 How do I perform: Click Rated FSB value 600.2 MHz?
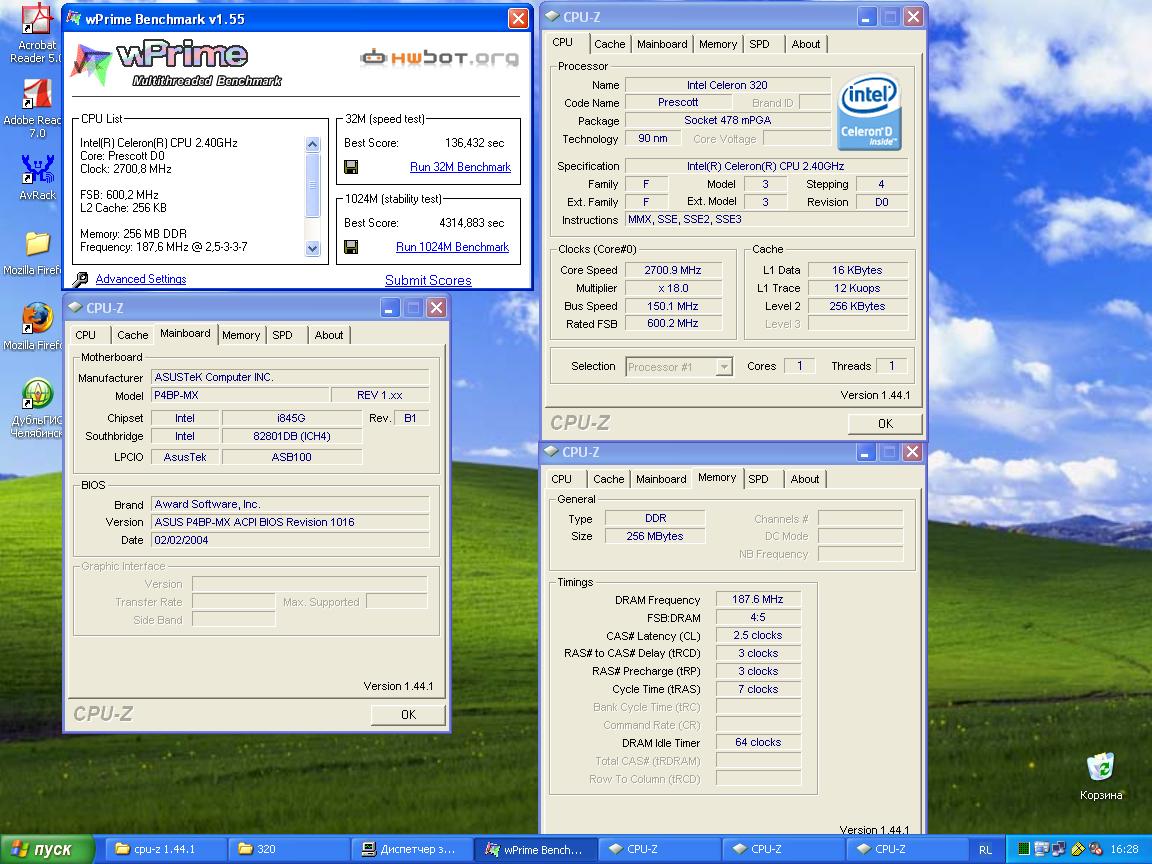tap(673, 324)
